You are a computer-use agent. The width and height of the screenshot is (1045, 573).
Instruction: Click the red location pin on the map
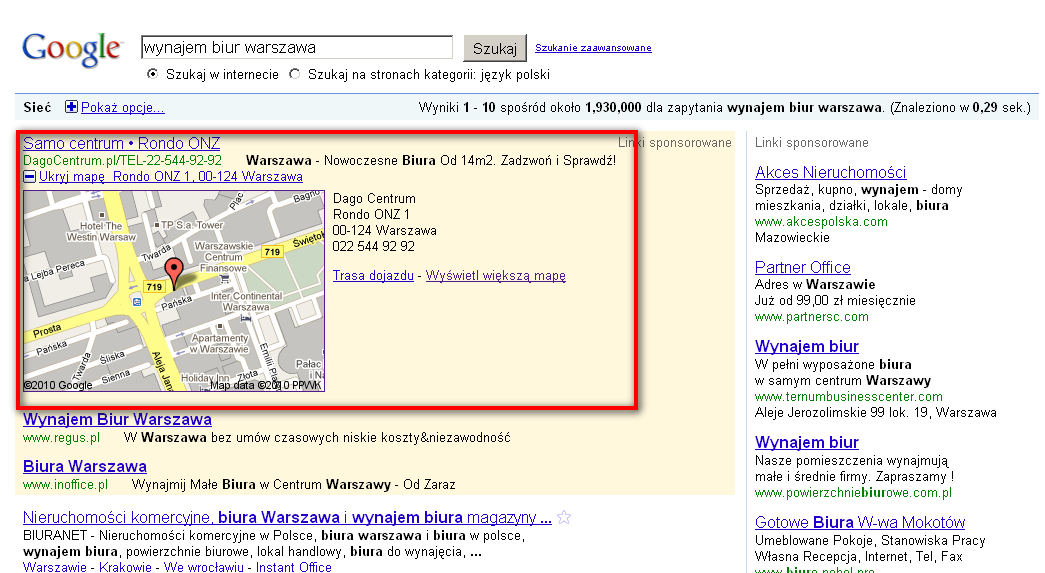tap(174, 273)
